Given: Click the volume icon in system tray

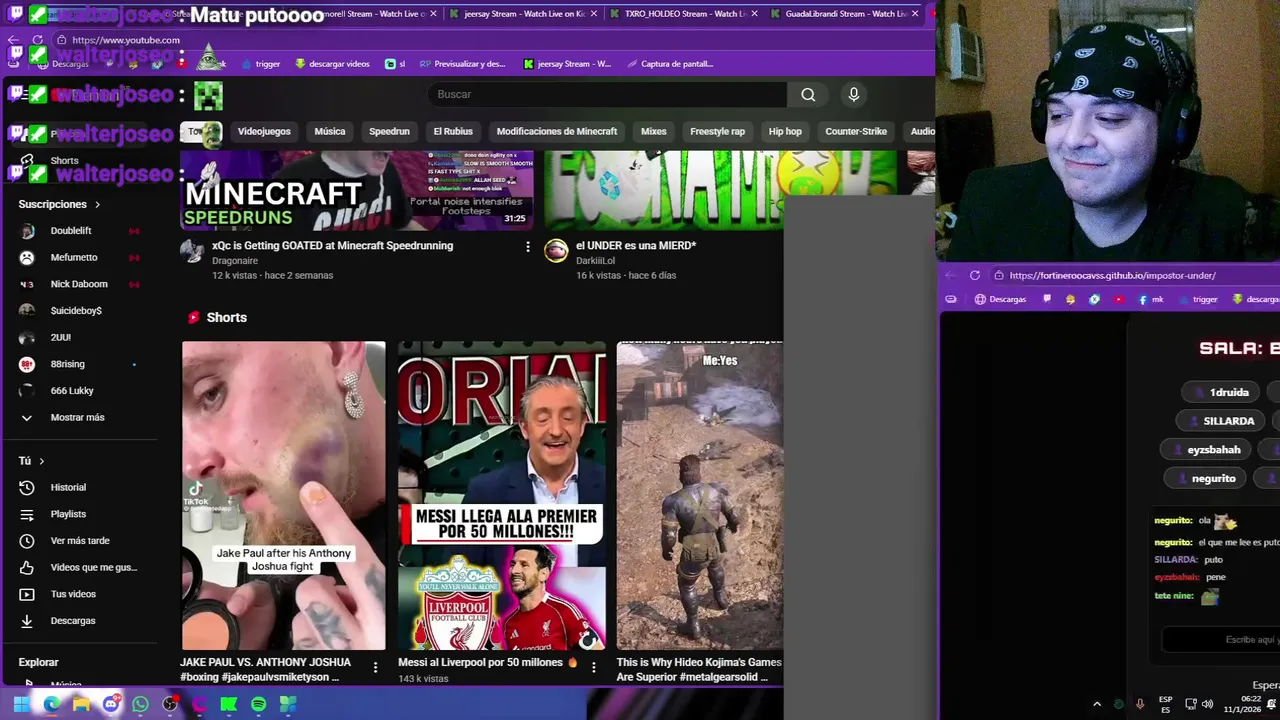Looking at the screenshot, I should [x=1207, y=704].
